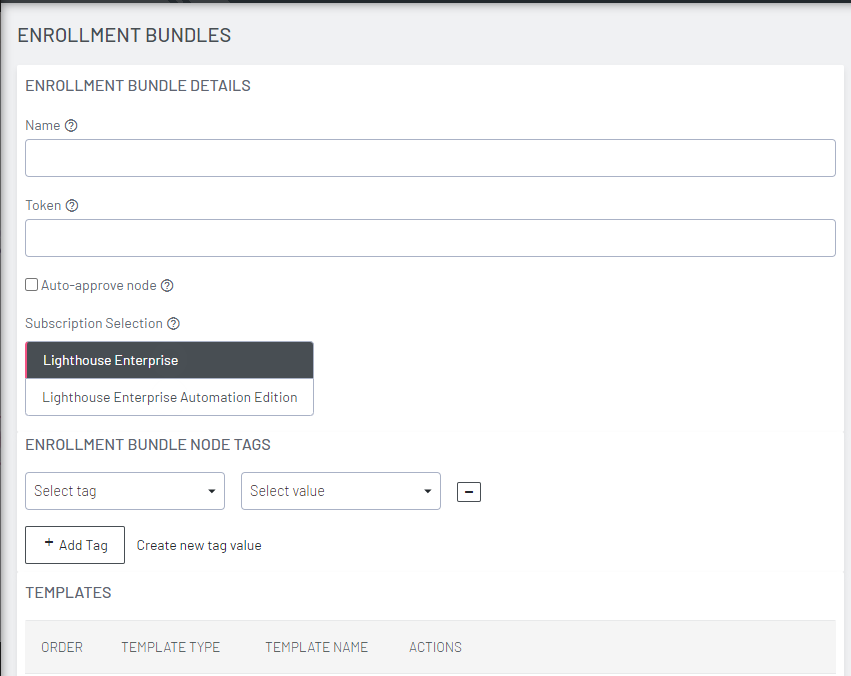Viewport: 851px width, 676px height.
Task: Click the Auto-approve node help icon
Action: (167, 285)
